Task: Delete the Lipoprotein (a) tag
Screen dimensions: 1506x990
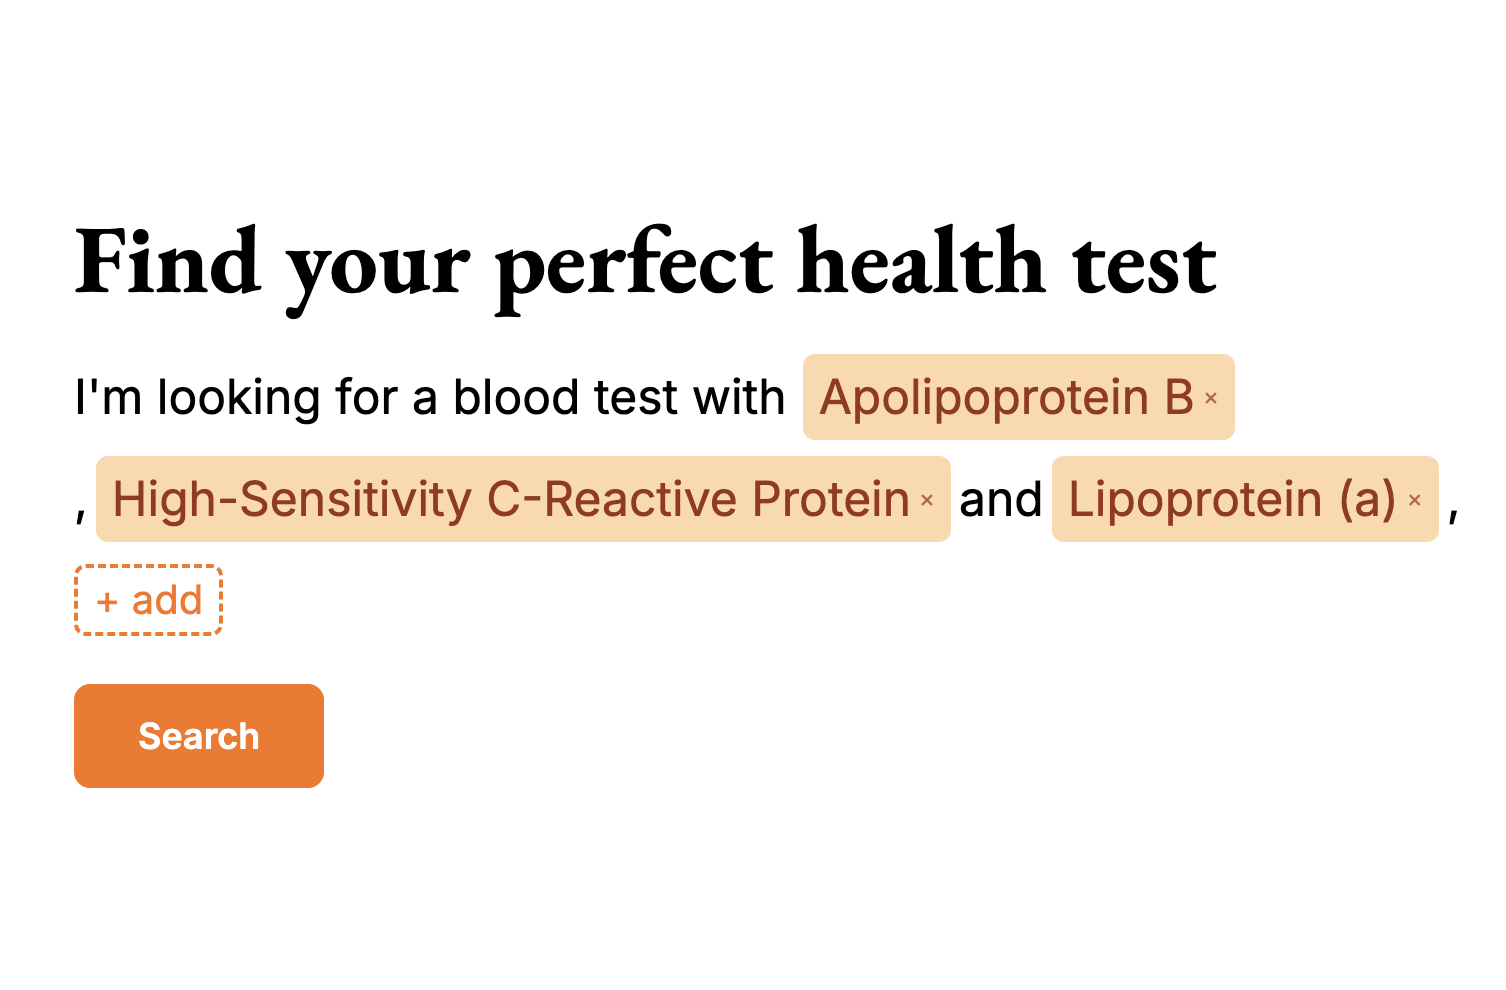Action: (x=1414, y=500)
